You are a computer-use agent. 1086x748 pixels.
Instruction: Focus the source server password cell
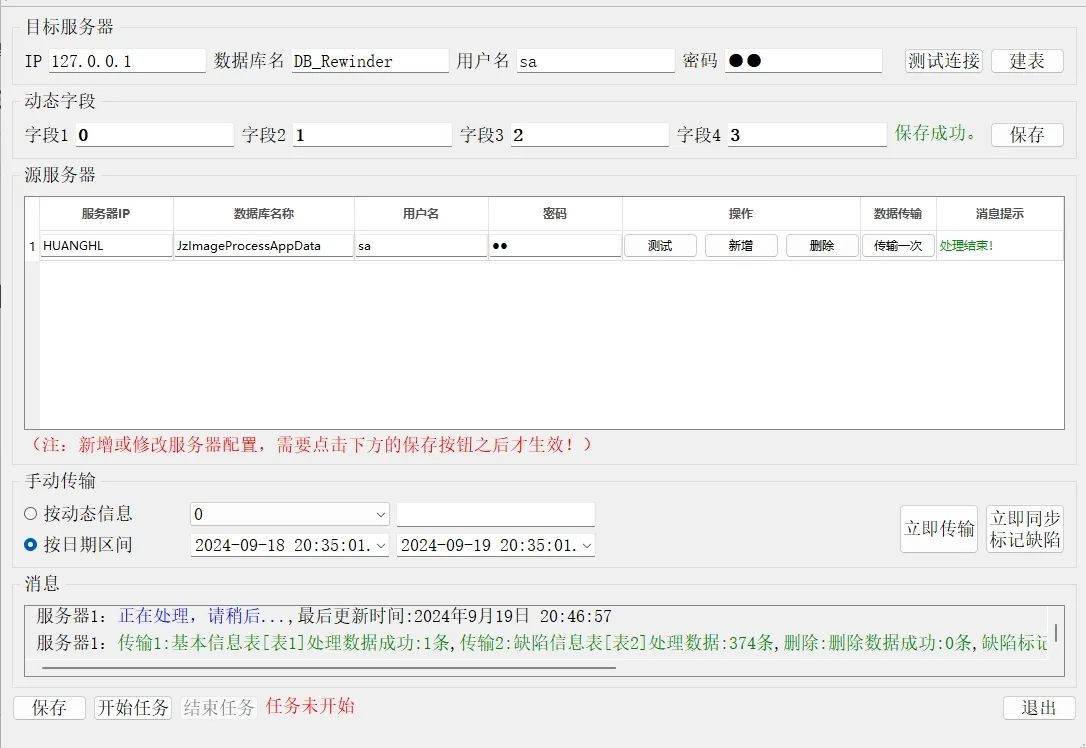pyautogui.click(x=555, y=246)
